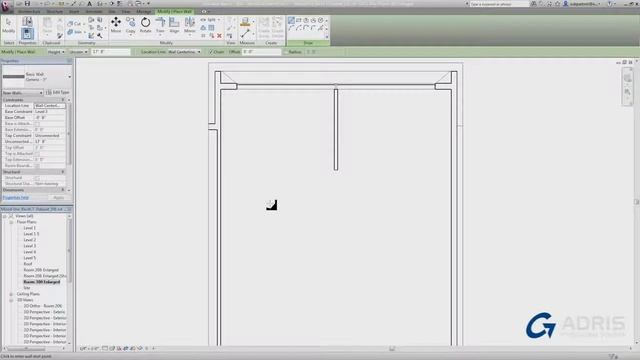Toggle the Top is Attached checkbox
The width and height of the screenshot is (640, 360).
coord(37,153)
